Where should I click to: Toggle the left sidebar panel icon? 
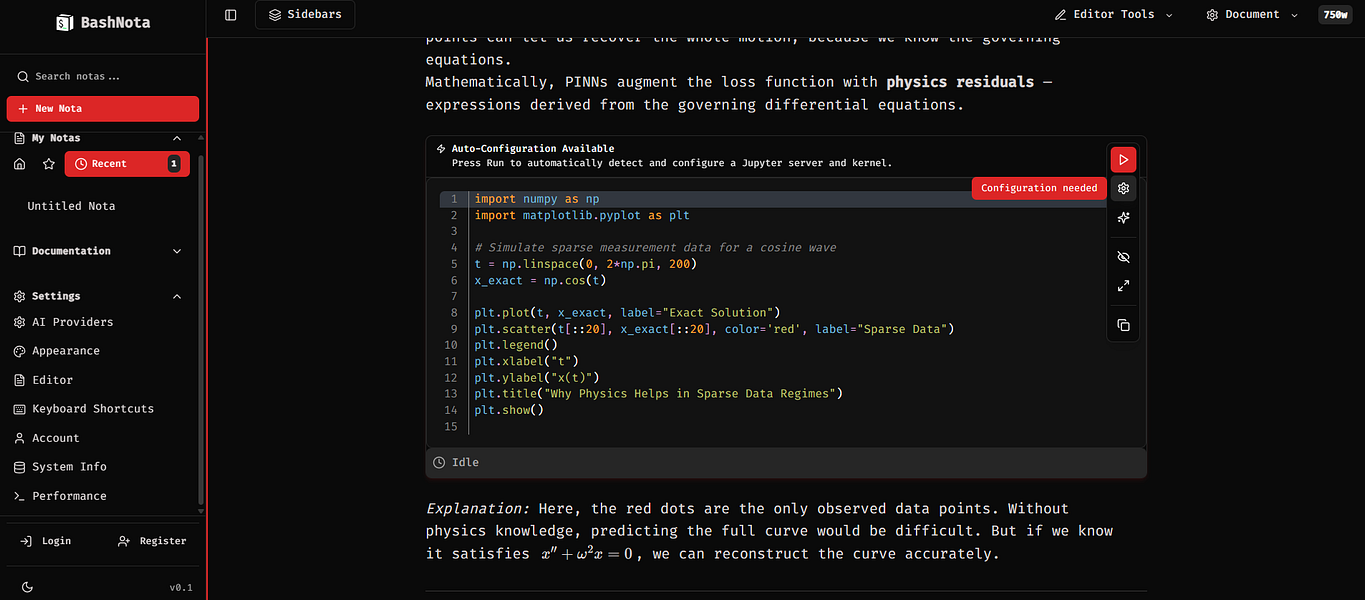point(231,15)
